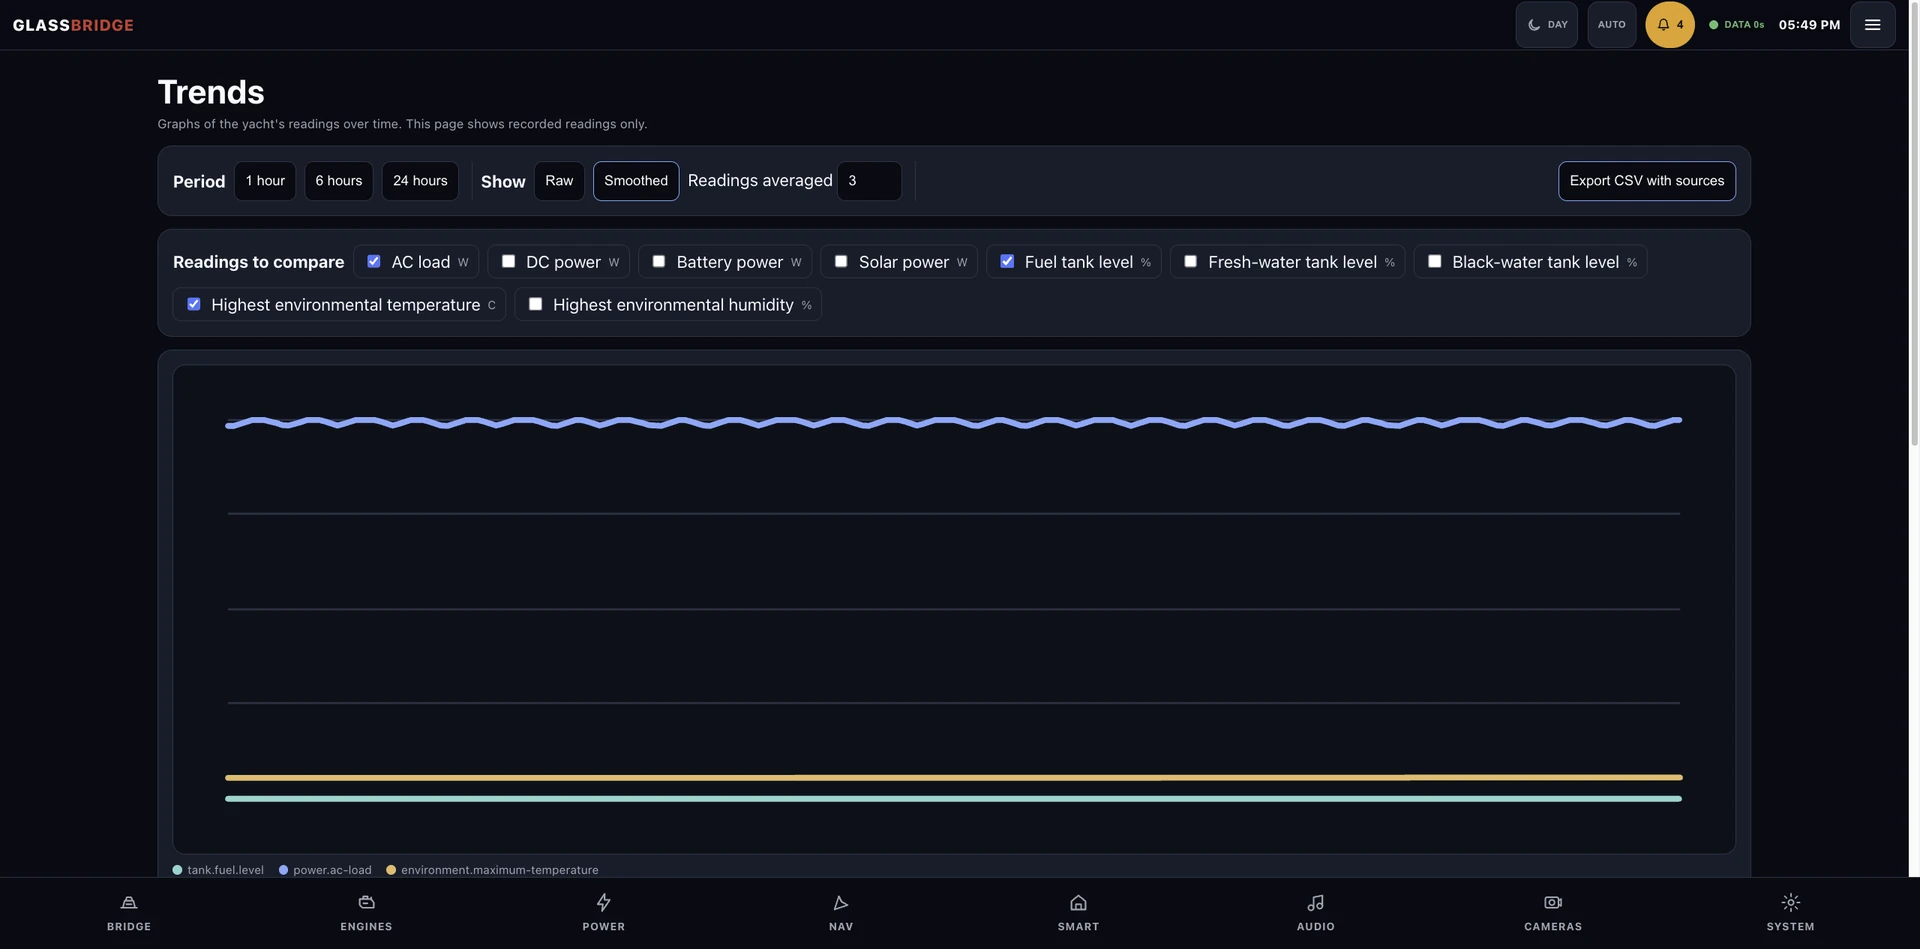1920x949 pixels.
Task: Uncheck the Fuel tank level checkbox
Action: click(1007, 261)
